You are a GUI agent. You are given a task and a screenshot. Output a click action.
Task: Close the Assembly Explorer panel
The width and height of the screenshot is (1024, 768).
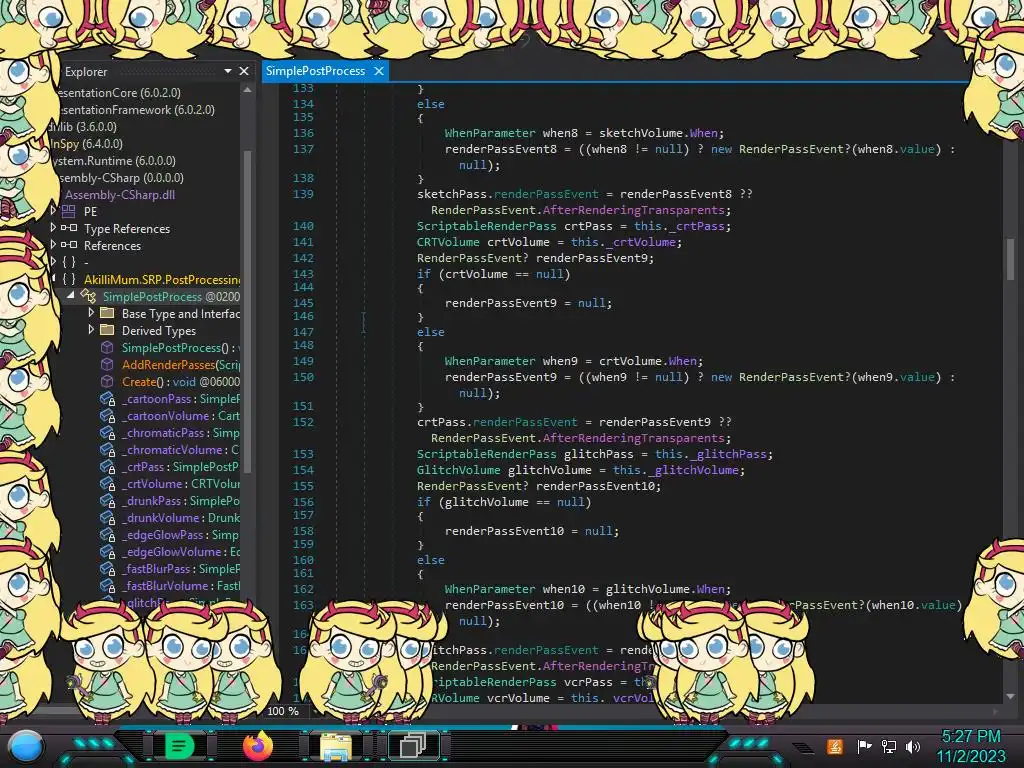point(244,71)
